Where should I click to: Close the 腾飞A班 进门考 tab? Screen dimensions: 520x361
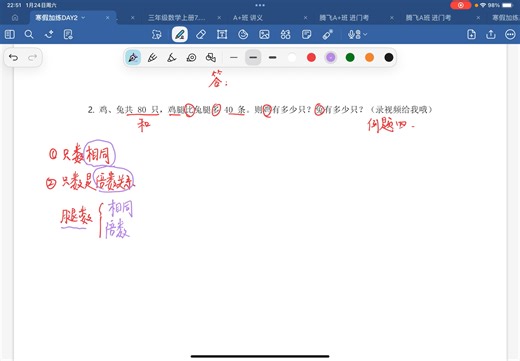point(478,18)
